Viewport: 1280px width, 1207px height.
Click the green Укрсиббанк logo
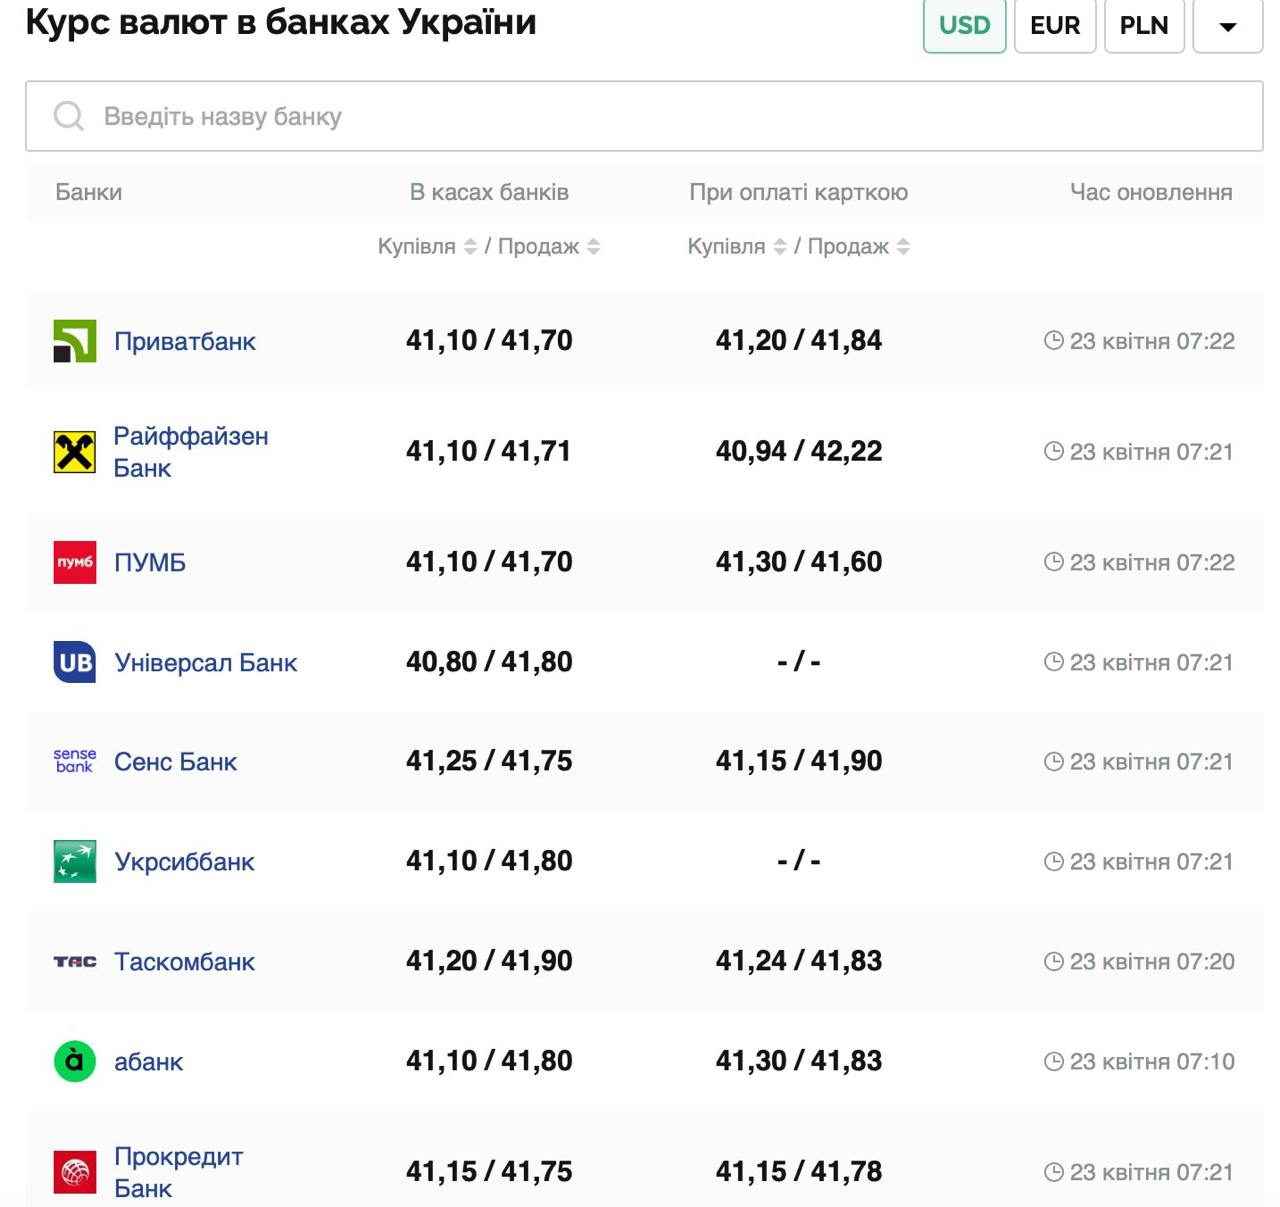click(x=75, y=861)
